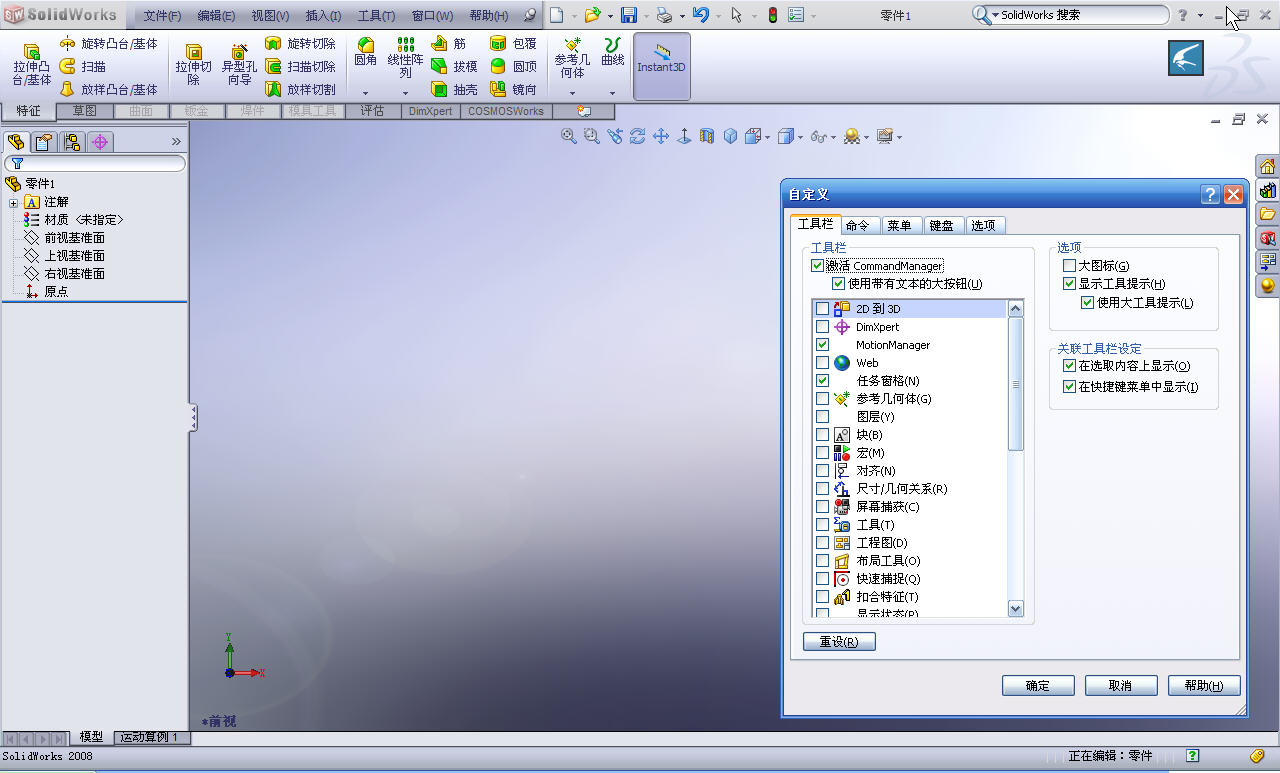Select the 旋转切除 revolved cut tool
Screen dimensions: 1280x773
(x=300, y=44)
